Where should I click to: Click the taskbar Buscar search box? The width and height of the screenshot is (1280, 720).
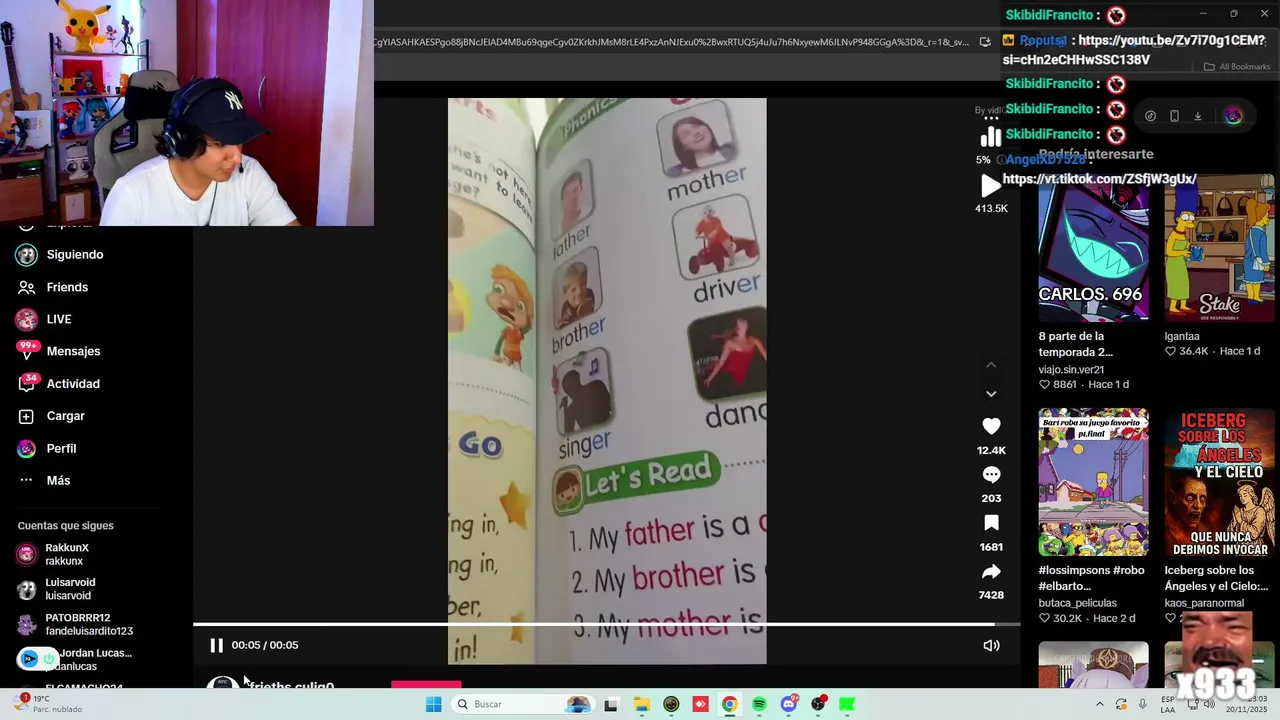pos(522,704)
